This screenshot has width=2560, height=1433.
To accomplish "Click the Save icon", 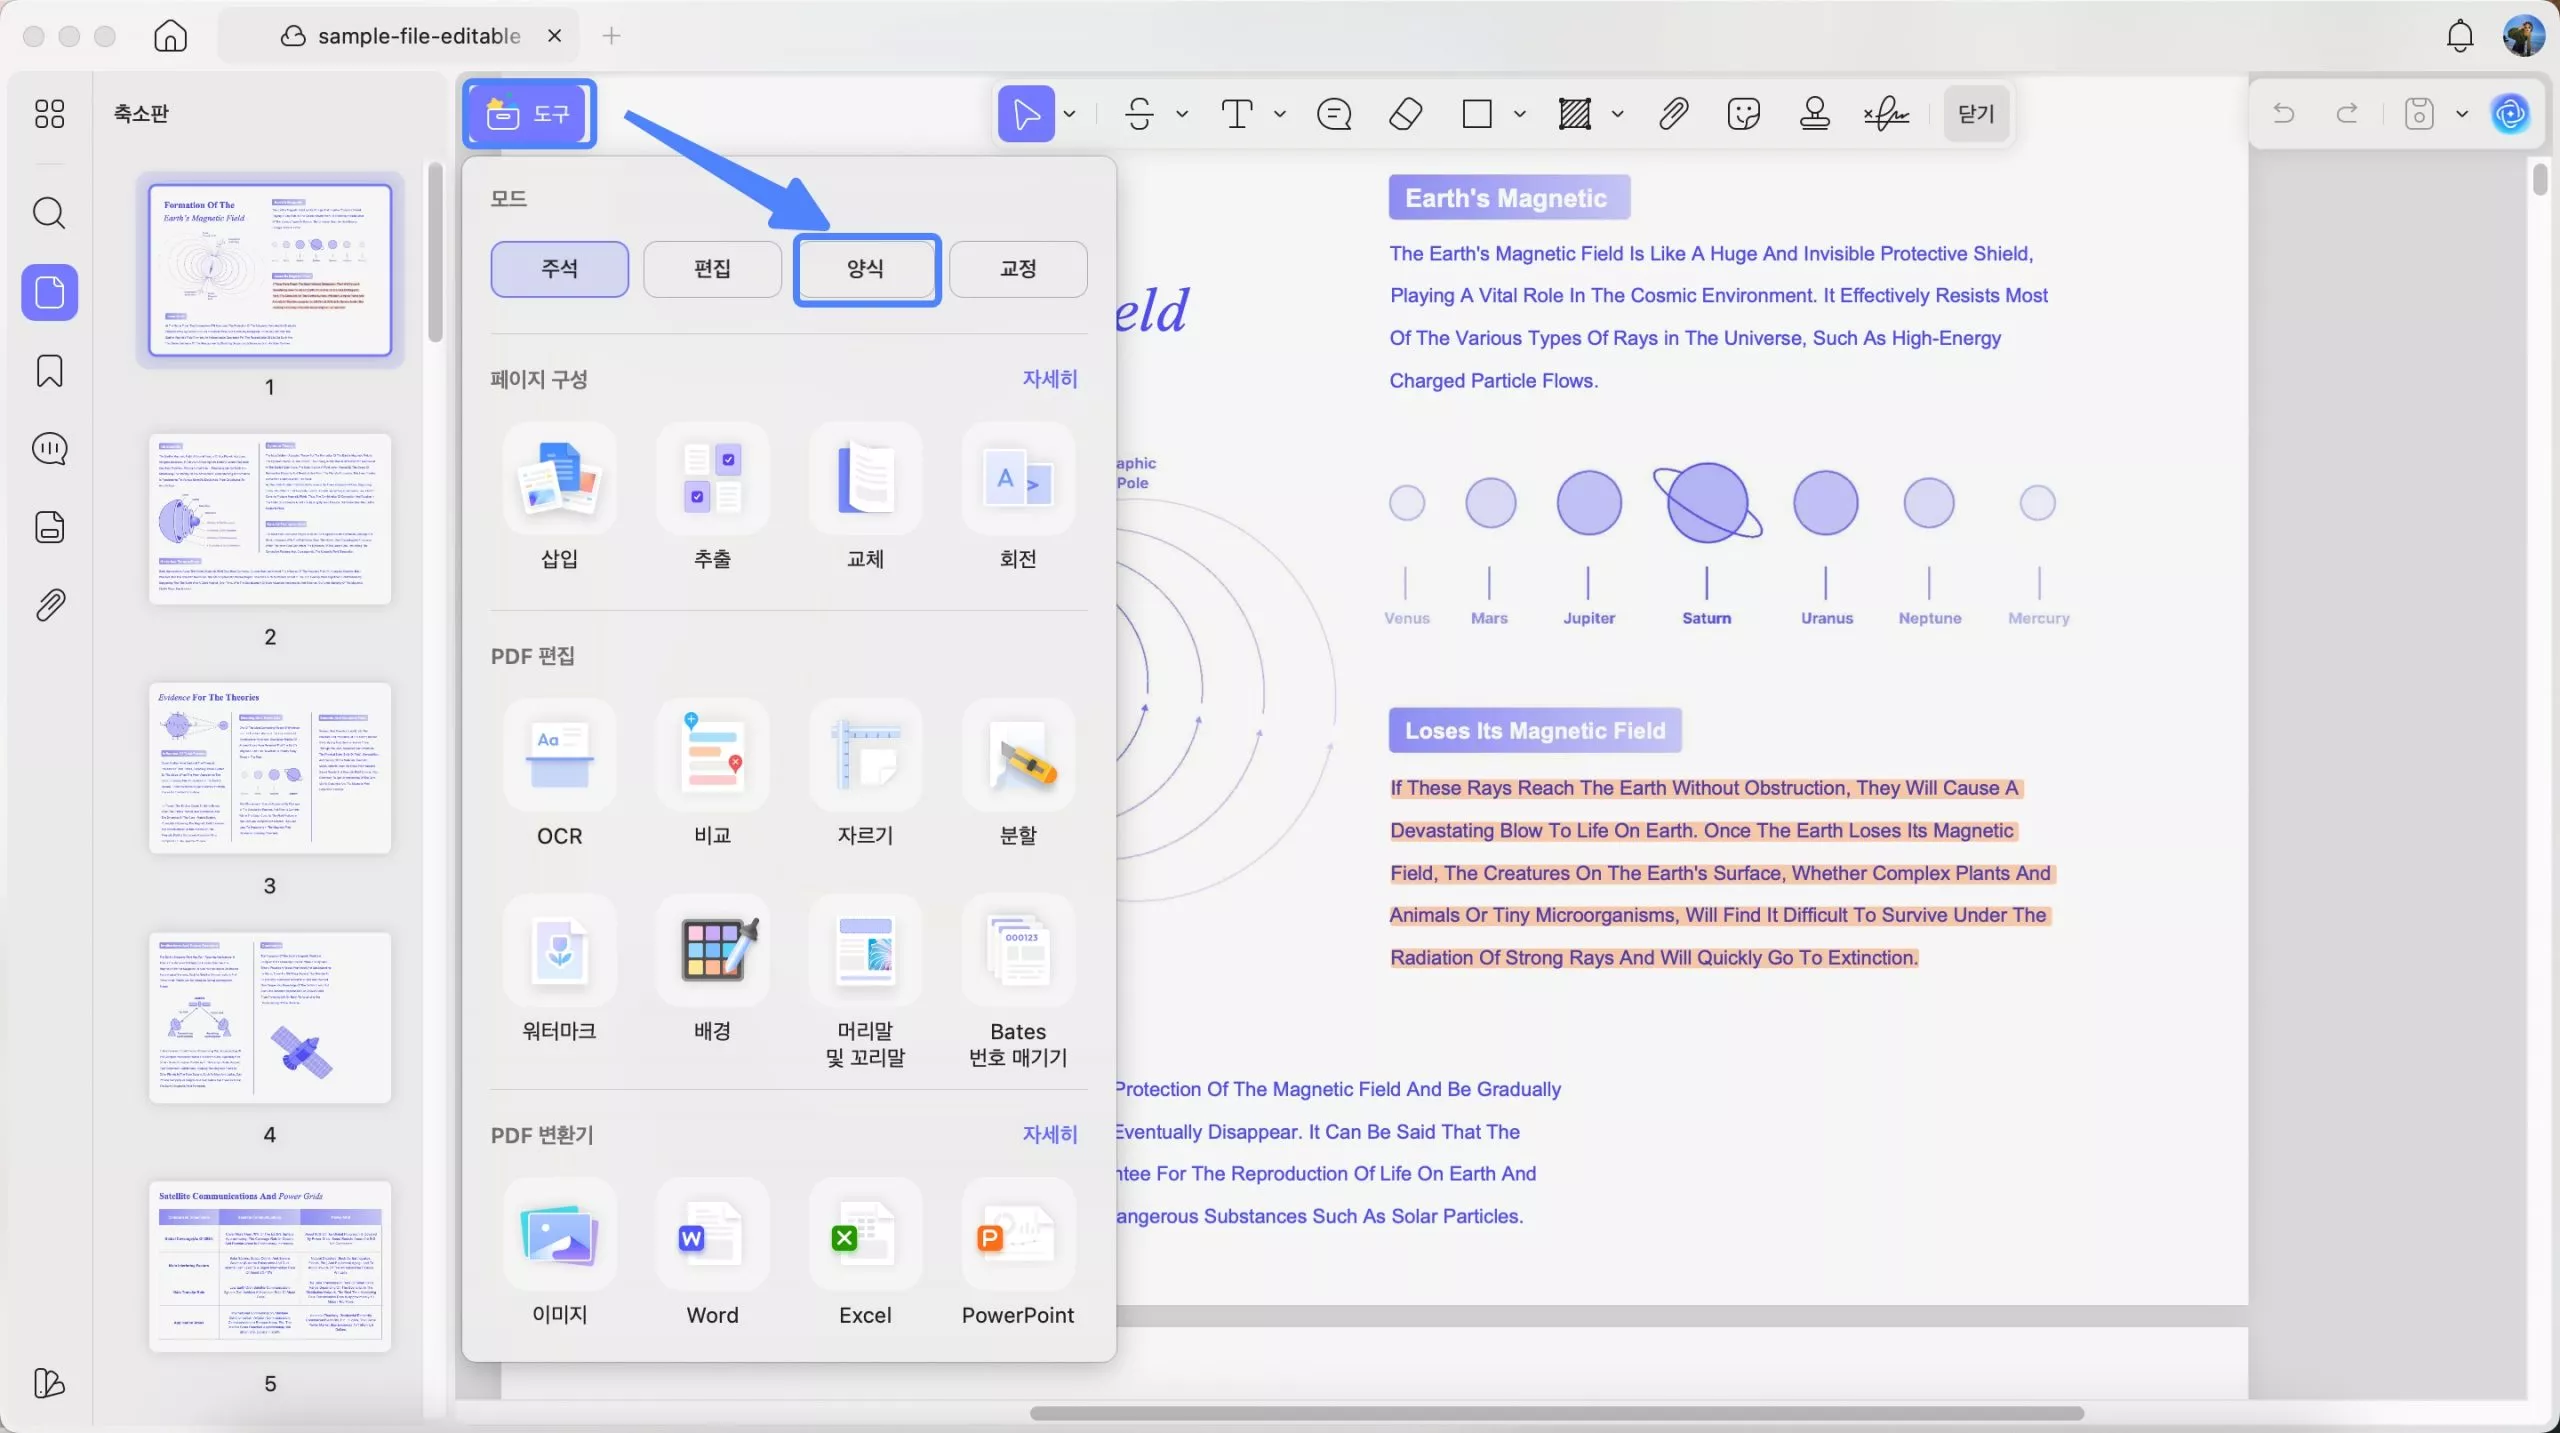I will (x=2419, y=114).
